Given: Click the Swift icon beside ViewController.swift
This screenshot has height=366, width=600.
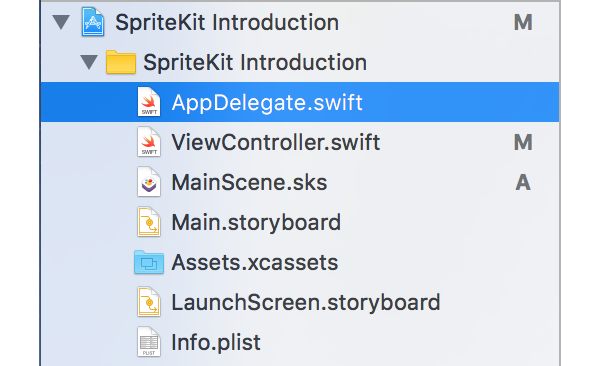Looking at the screenshot, I should [x=149, y=142].
